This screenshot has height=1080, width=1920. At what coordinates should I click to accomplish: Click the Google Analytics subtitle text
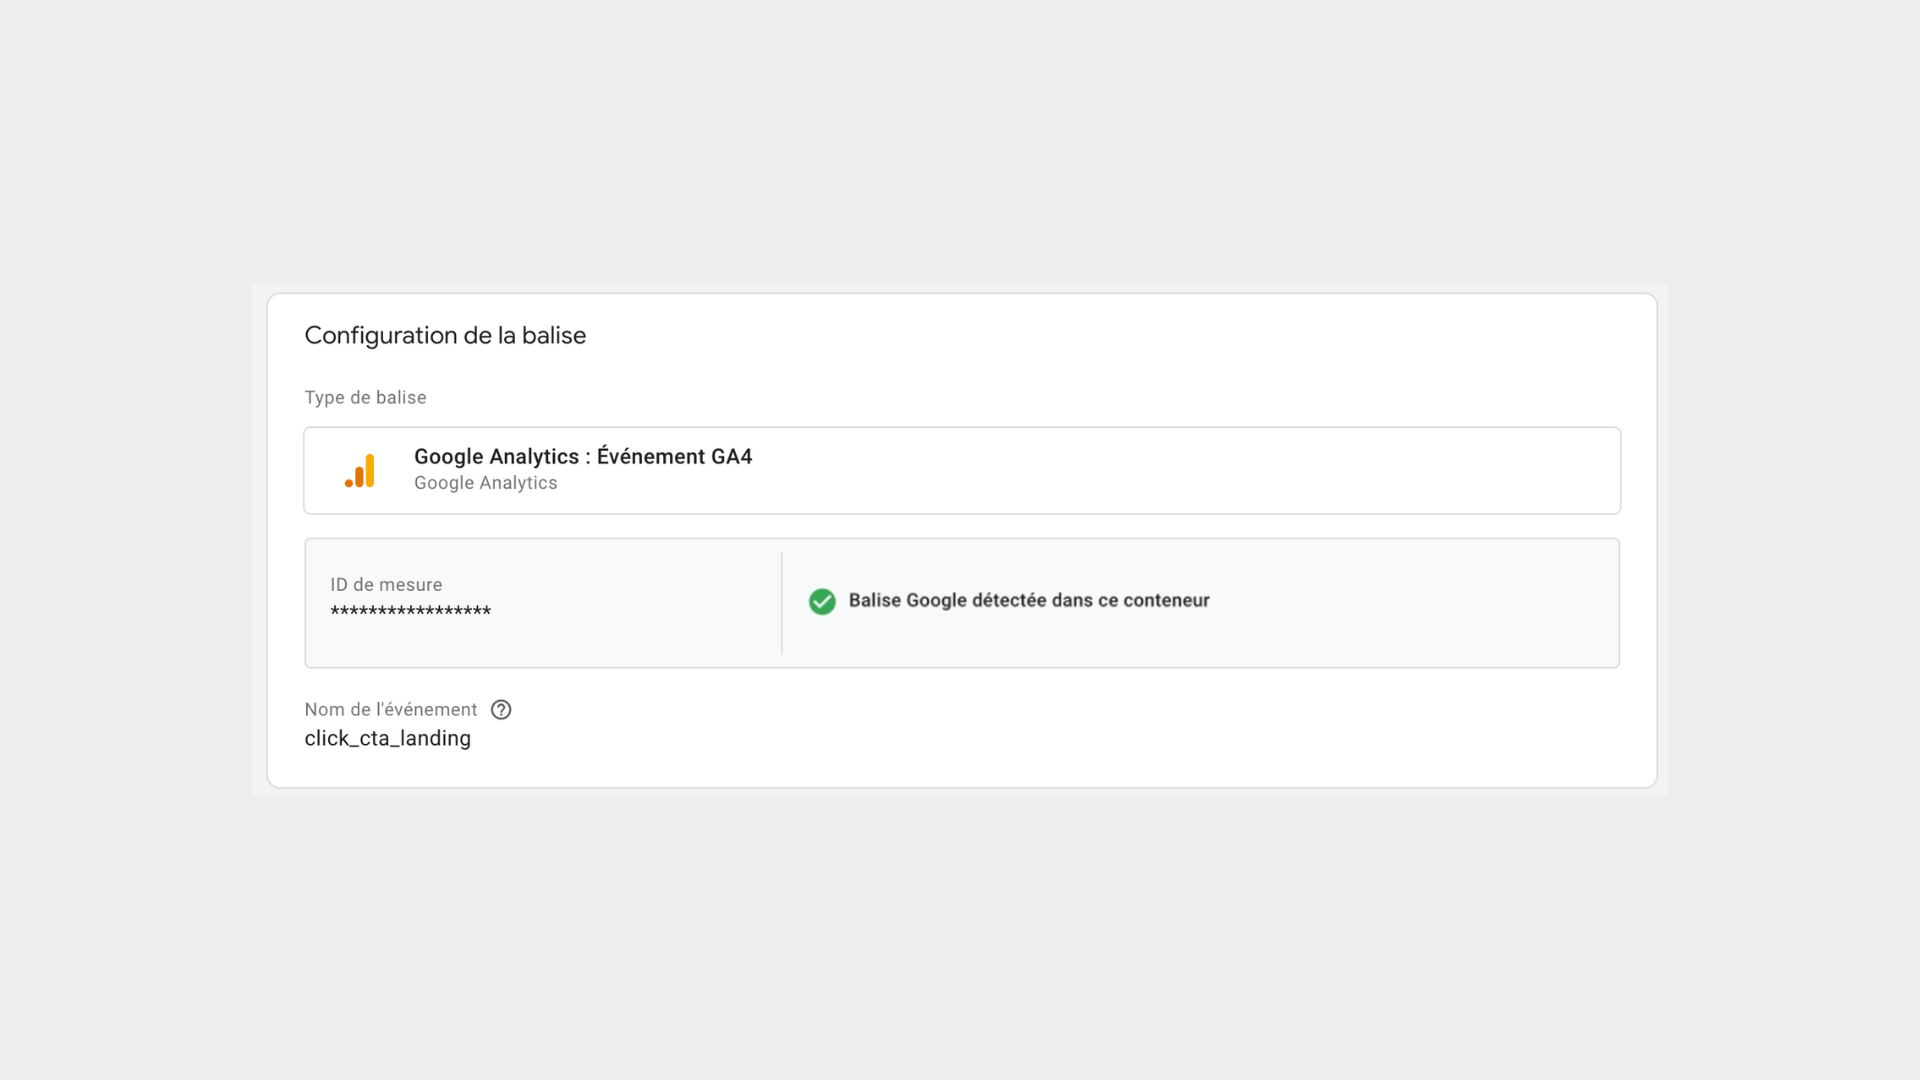click(x=486, y=483)
